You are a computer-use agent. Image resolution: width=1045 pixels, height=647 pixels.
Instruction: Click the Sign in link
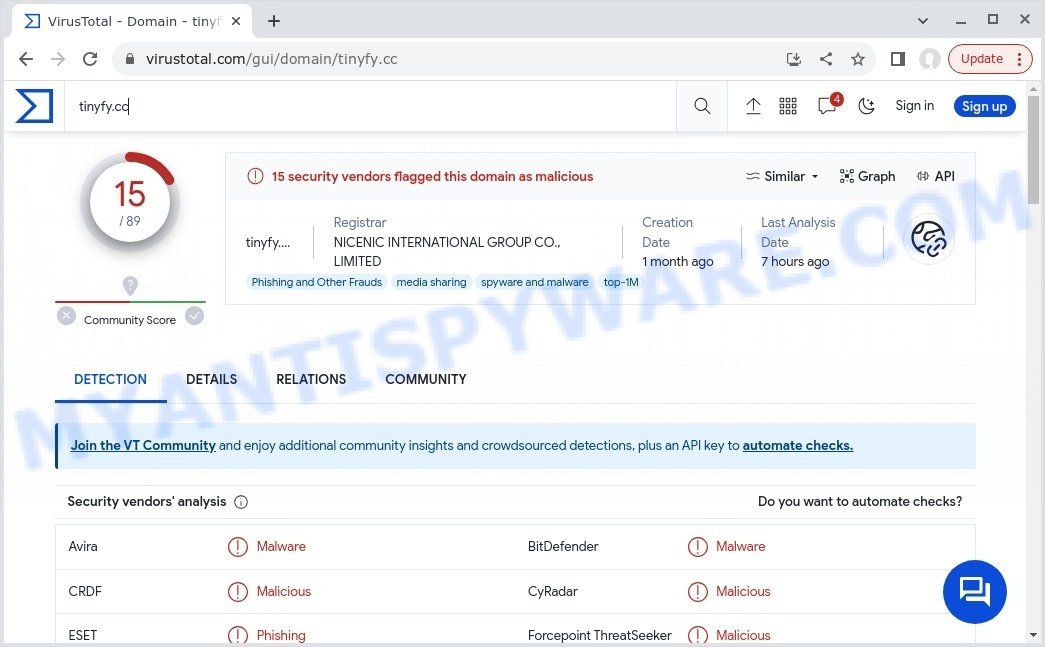914,105
